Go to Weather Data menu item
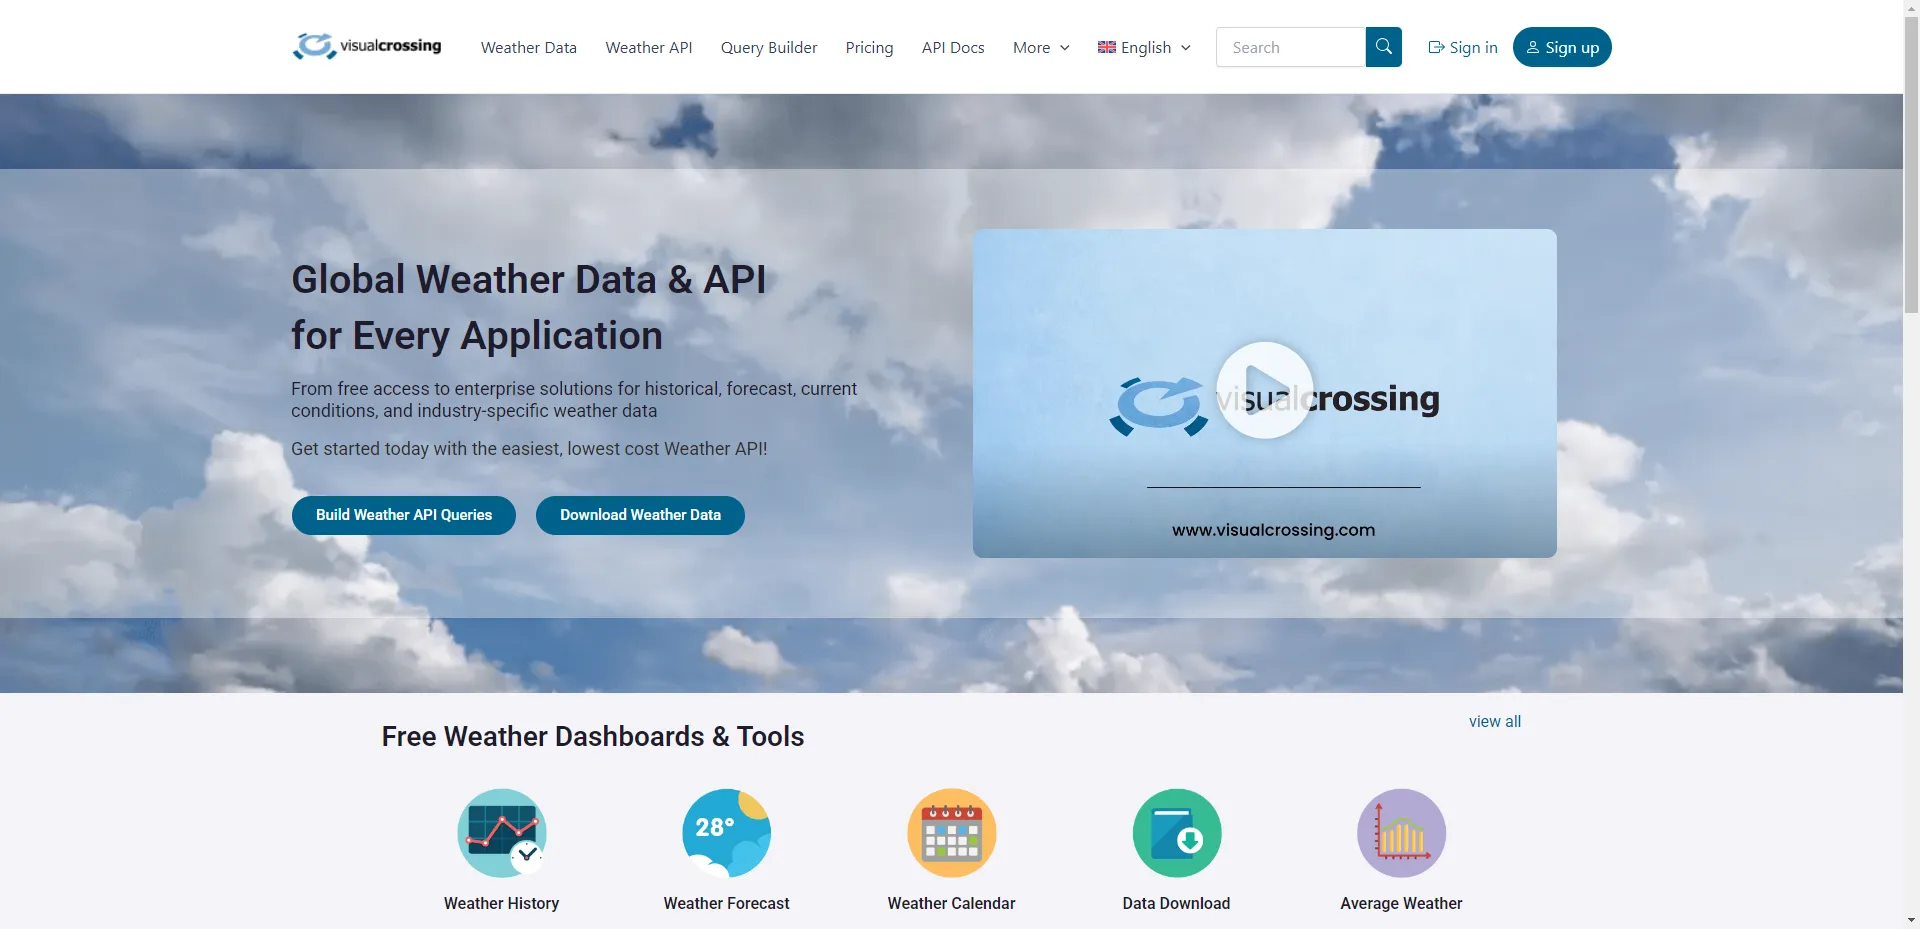 point(528,47)
